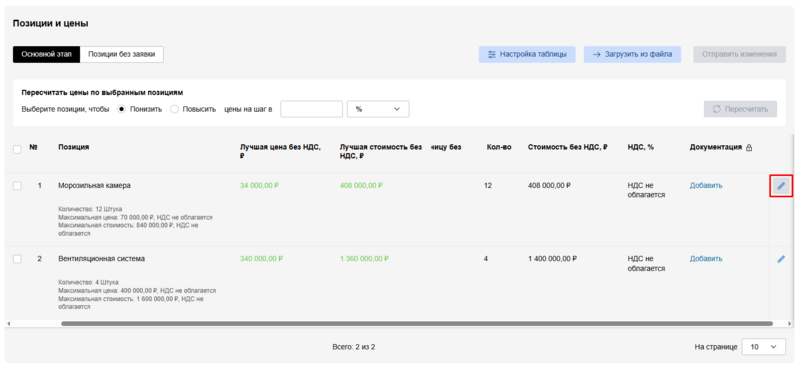Image resolution: width=800 pixels, height=367 pixels.
Task: Open the rows-per-page dropdown showing 10
Action: pyautogui.click(x=763, y=347)
